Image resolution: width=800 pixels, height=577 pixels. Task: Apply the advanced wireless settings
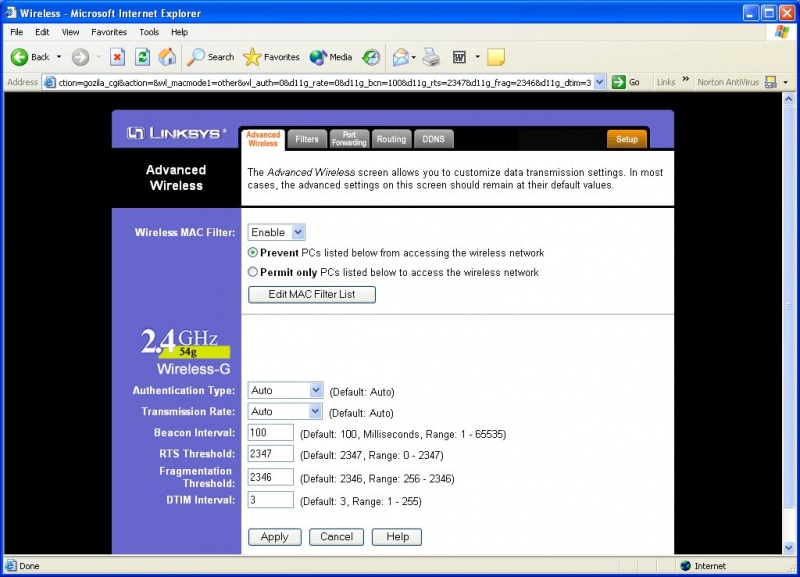274,536
